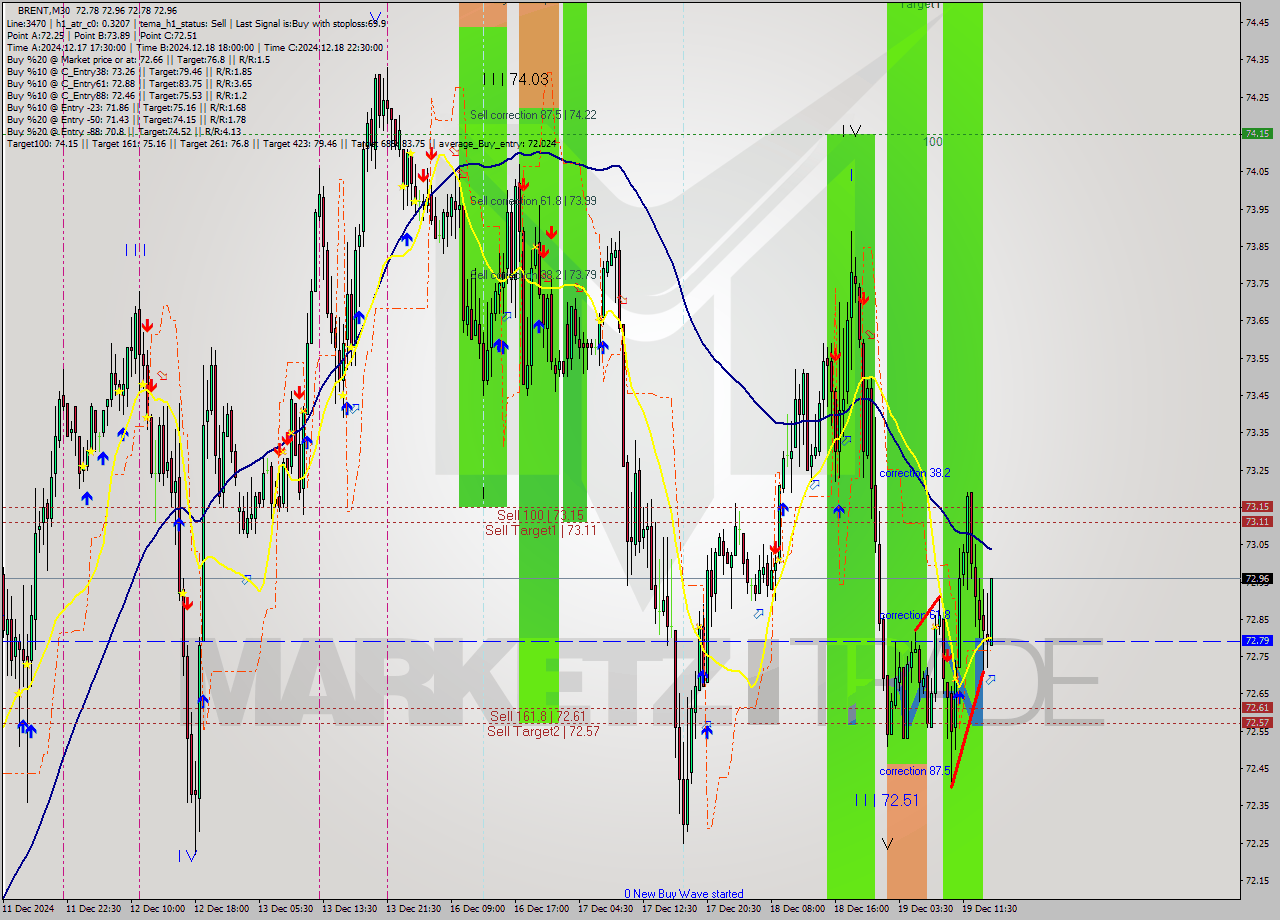Select the 'Sell 161.8 | 72.61' level label
The width and height of the screenshot is (1280, 920).
pos(538,716)
